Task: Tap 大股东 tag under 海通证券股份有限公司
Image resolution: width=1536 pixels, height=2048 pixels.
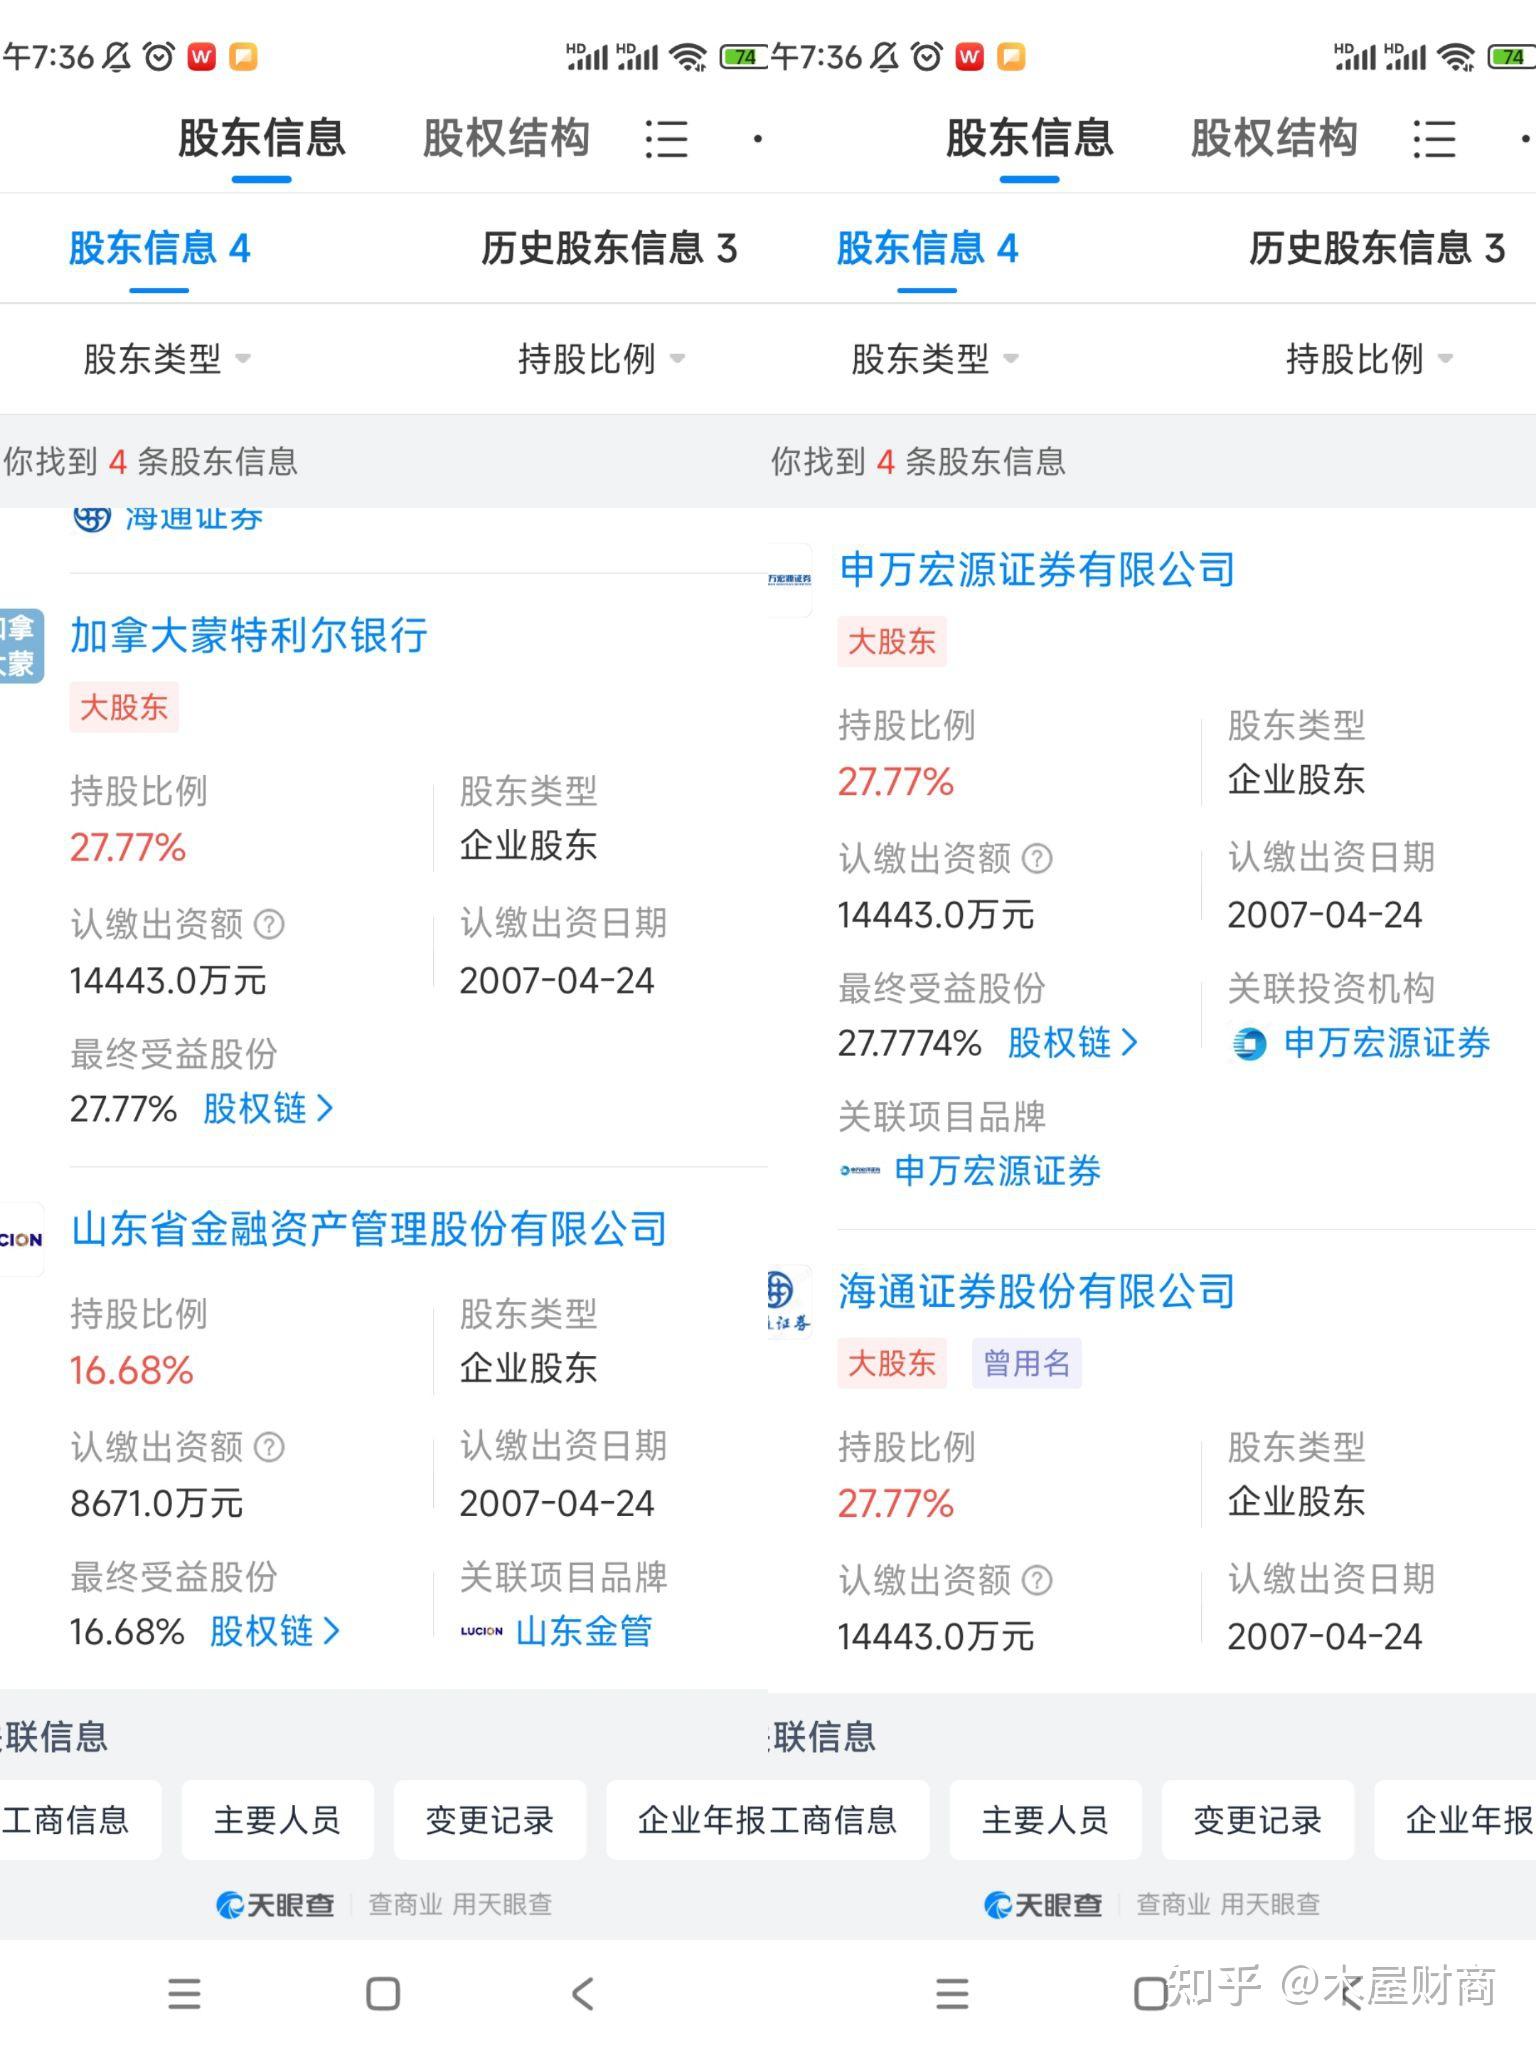Action: pos(892,1363)
